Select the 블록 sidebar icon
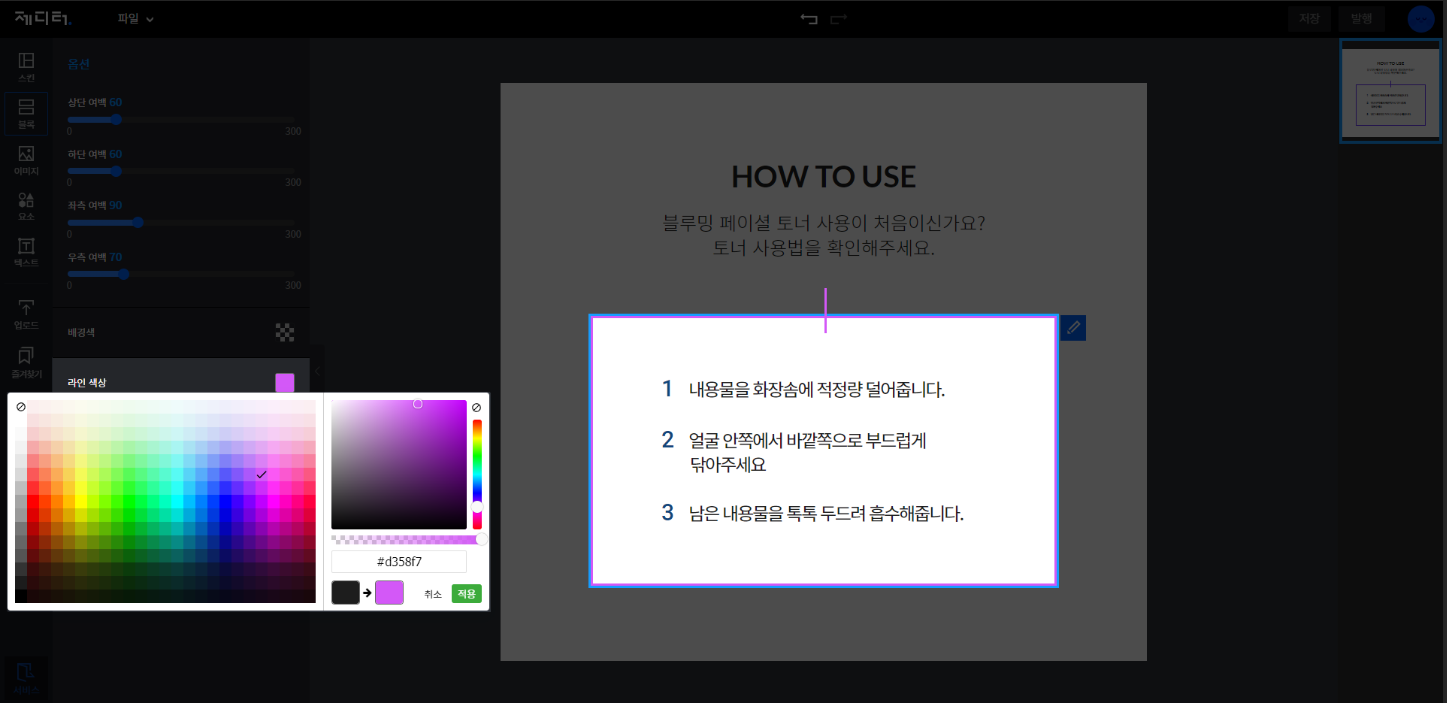 26,114
